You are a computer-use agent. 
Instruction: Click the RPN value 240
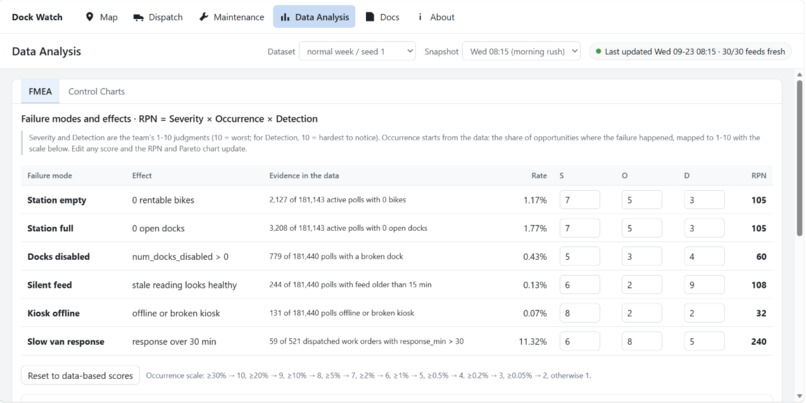pyautogui.click(x=758, y=342)
